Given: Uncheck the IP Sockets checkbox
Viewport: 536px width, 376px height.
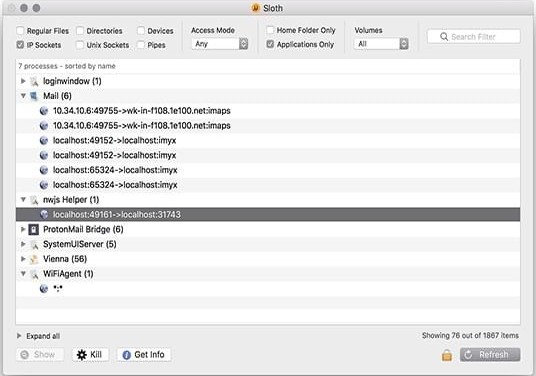Looking at the screenshot, I should (20, 45).
